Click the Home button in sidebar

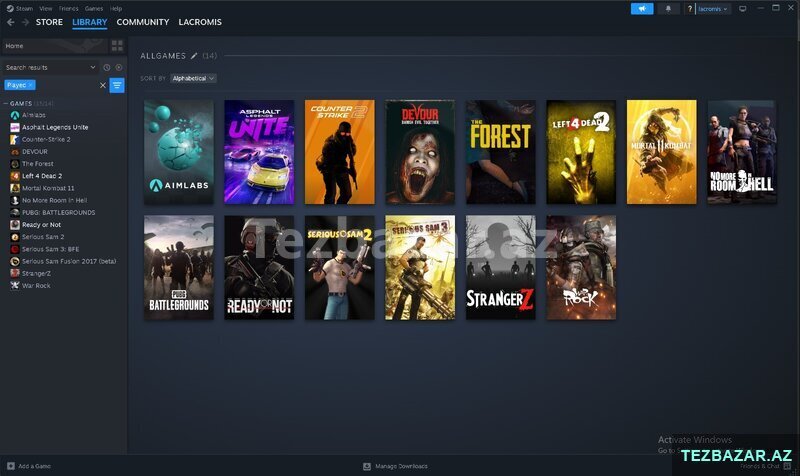55,46
